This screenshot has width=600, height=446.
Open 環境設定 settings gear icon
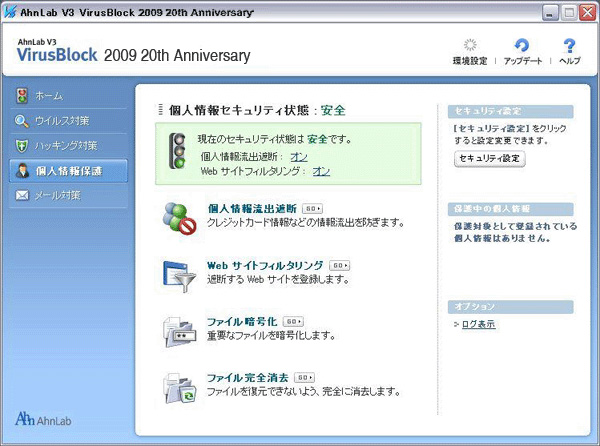[x=470, y=45]
